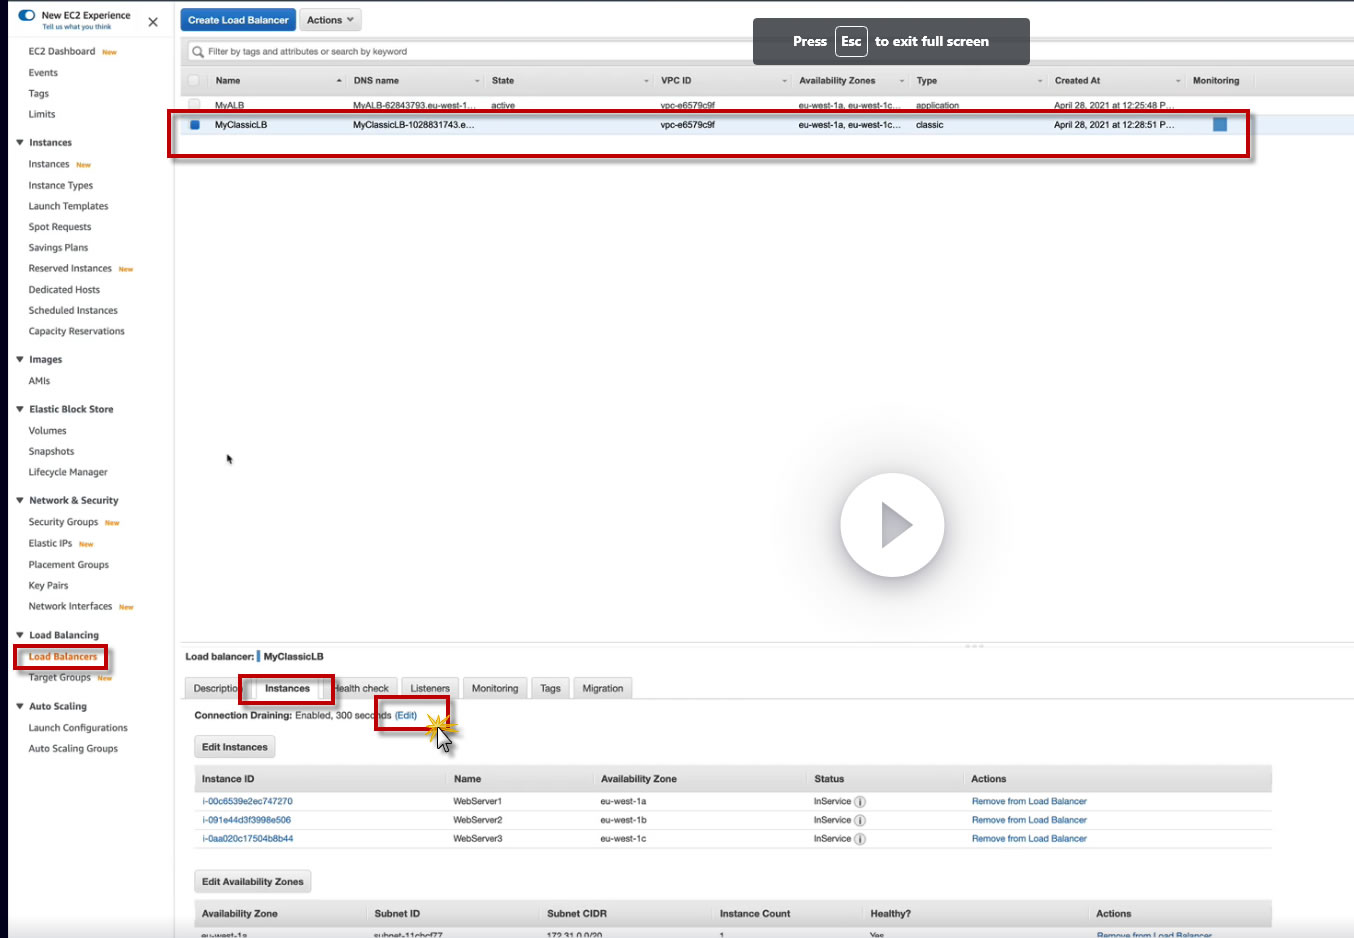Click the 'classic' type cell
The width and height of the screenshot is (1354, 938).
(930, 125)
